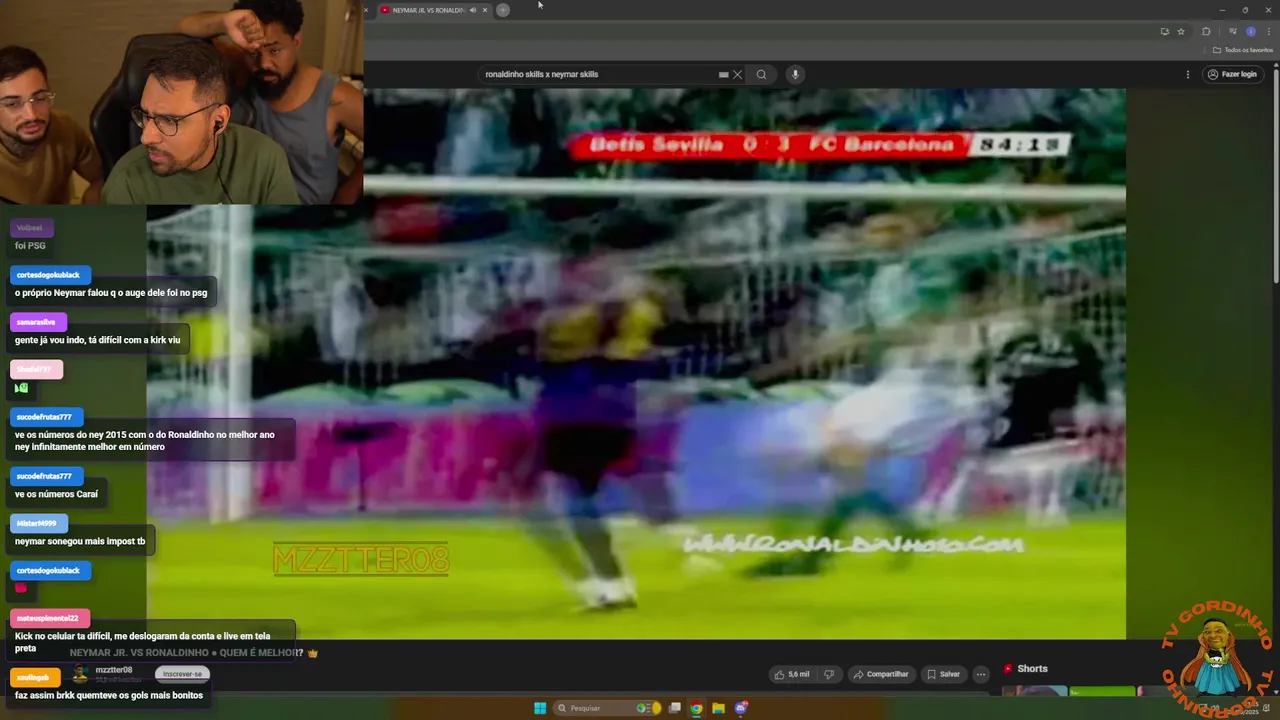Open the on-screen keyboard in search box
The width and height of the screenshot is (1280, 720).
click(723, 74)
